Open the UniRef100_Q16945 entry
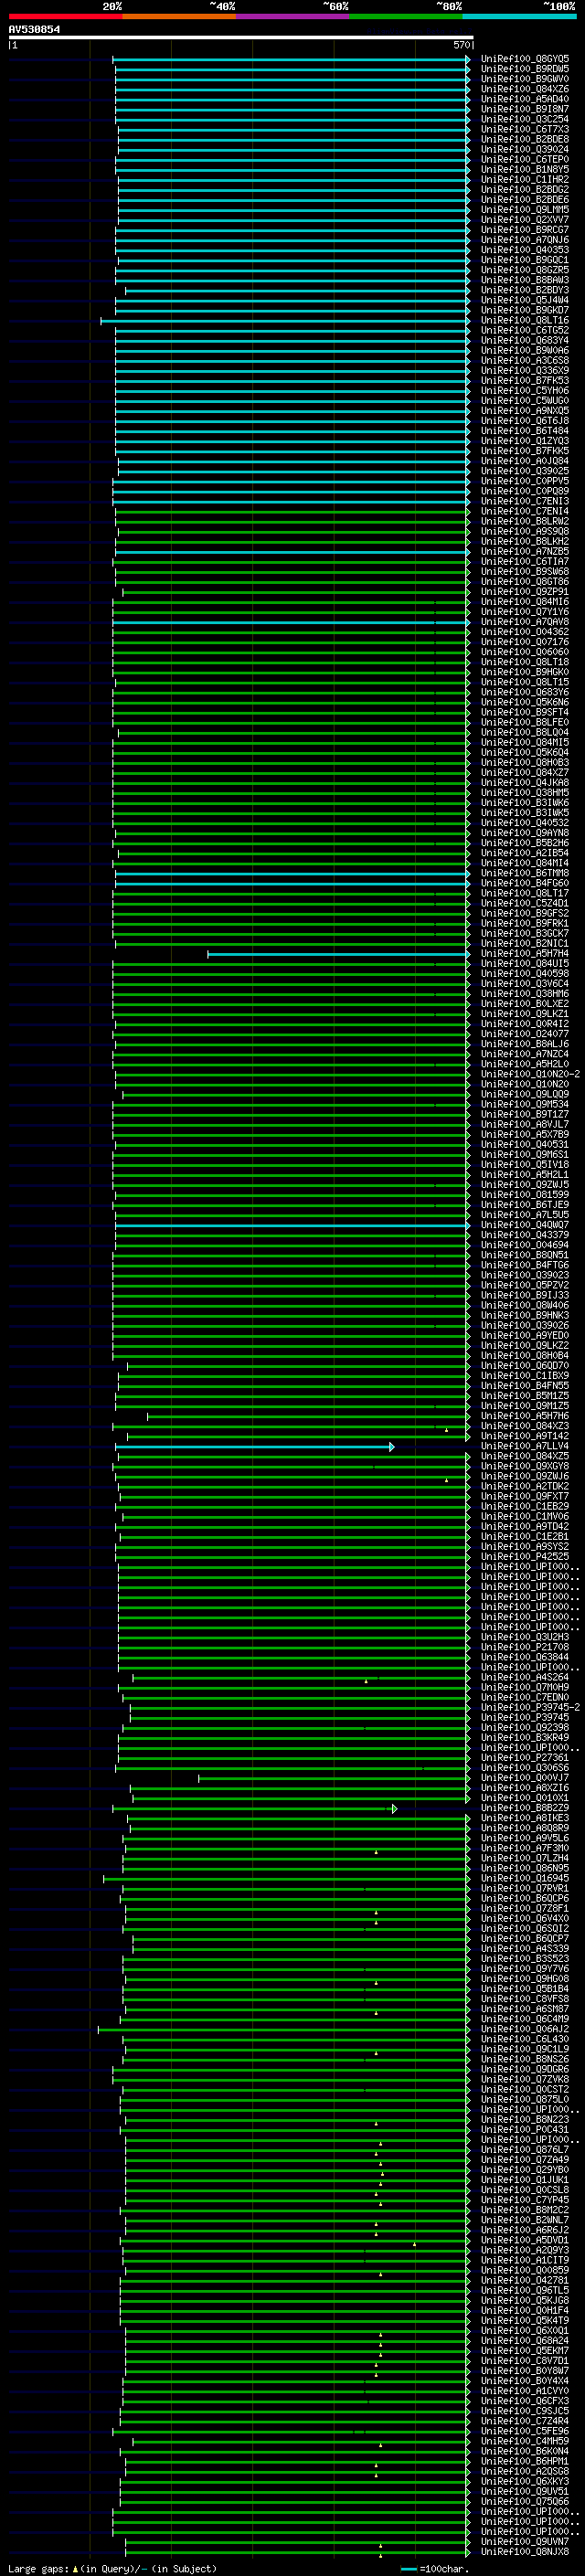This screenshot has width=585, height=2576. (x=524, y=1878)
